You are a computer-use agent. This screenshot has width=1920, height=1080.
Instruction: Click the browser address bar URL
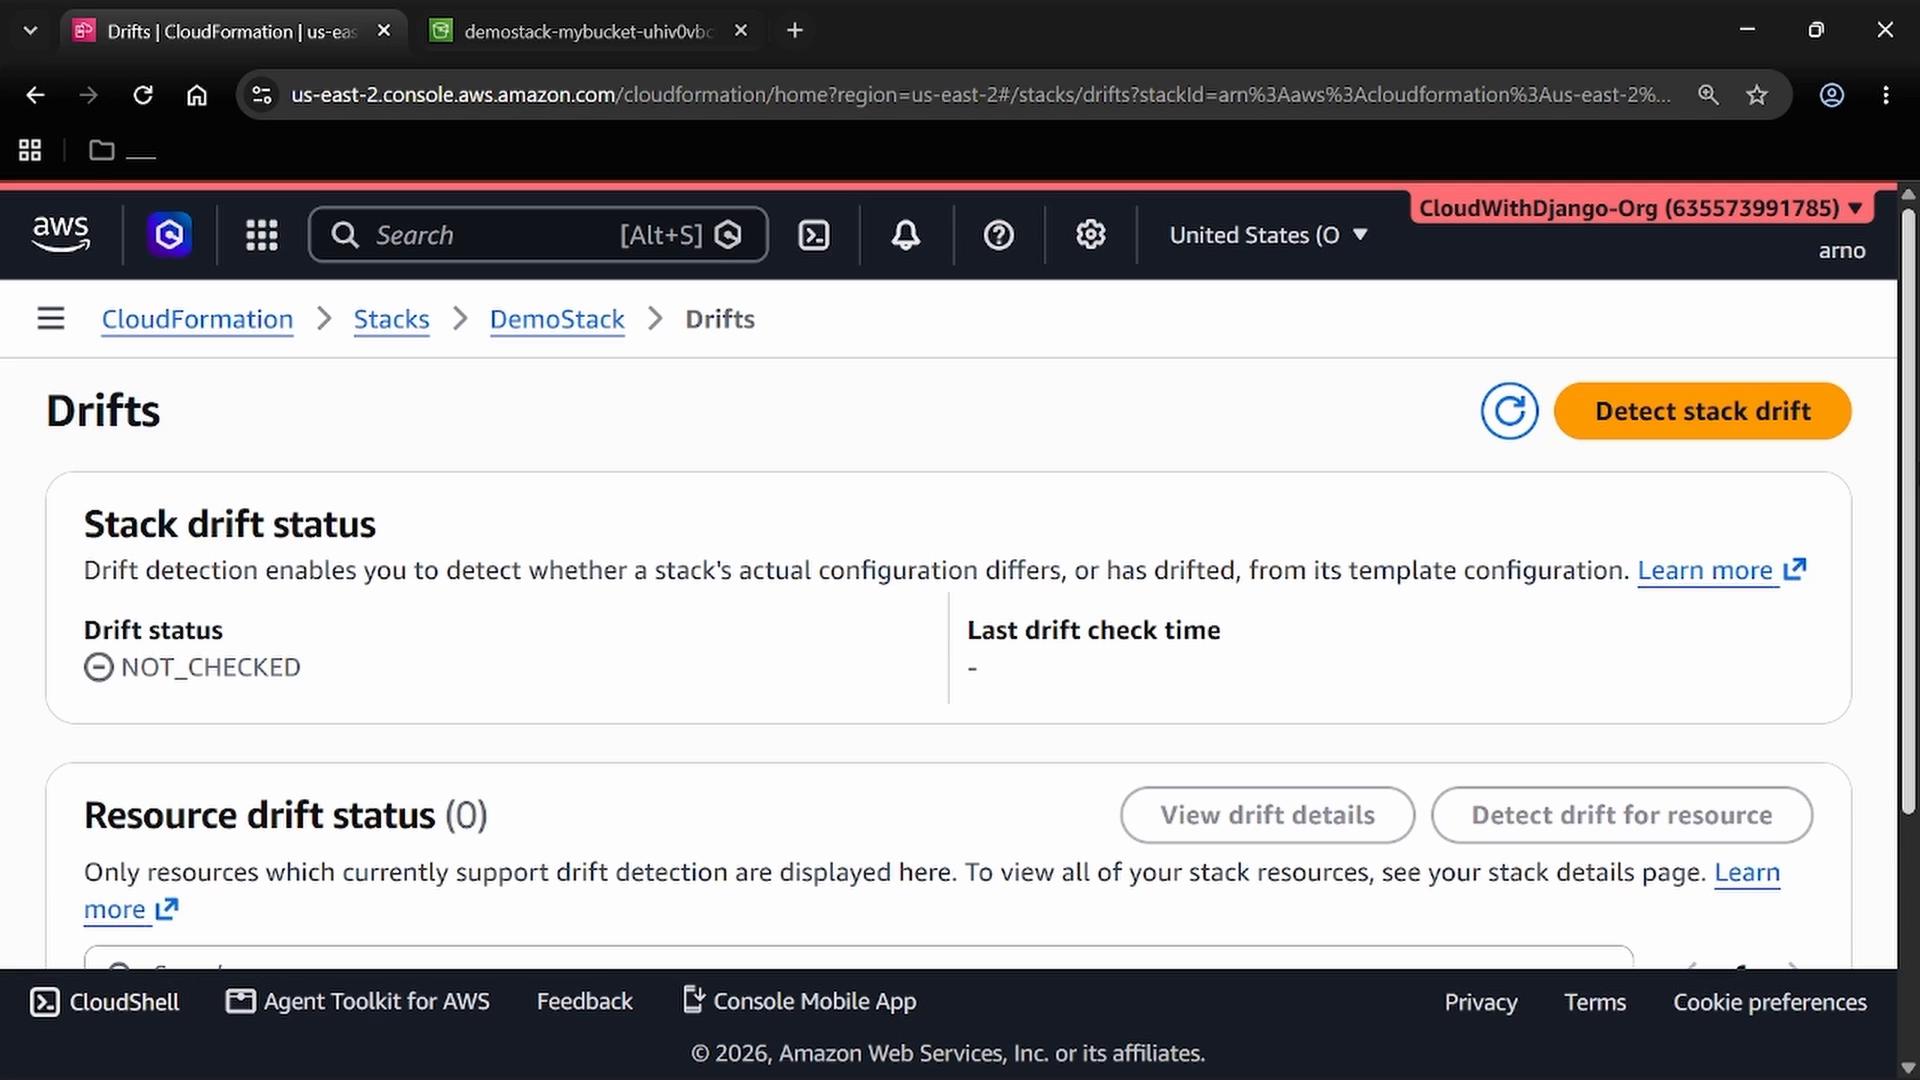[x=980, y=95]
